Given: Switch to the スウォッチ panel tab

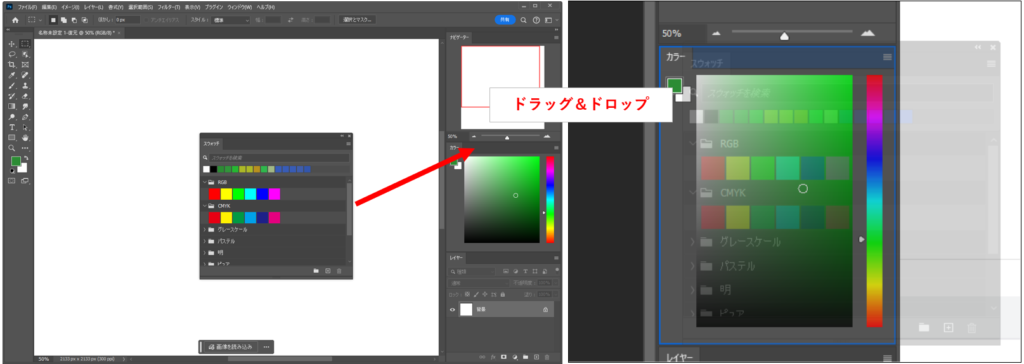Looking at the screenshot, I should point(211,143).
